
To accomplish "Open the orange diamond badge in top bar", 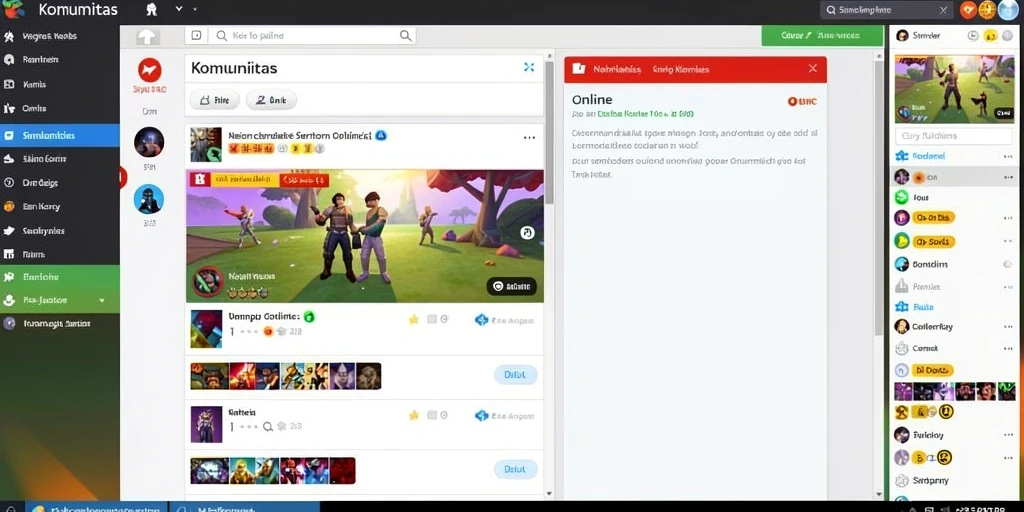I will coord(968,10).
